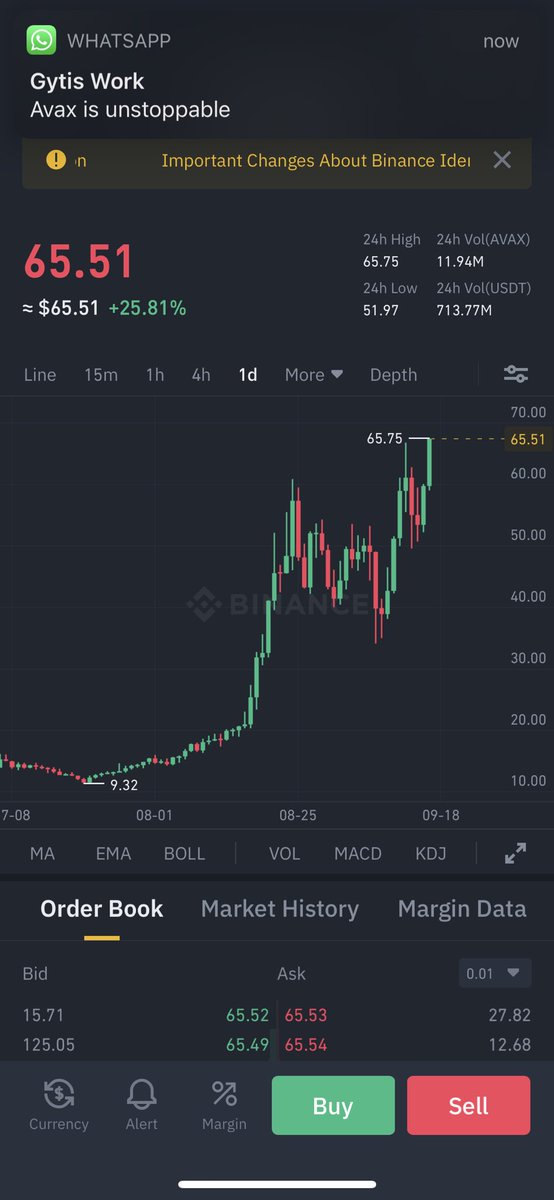Tap the green Buy button
This screenshot has width=554, height=1200.
click(x=333, y=1105)
